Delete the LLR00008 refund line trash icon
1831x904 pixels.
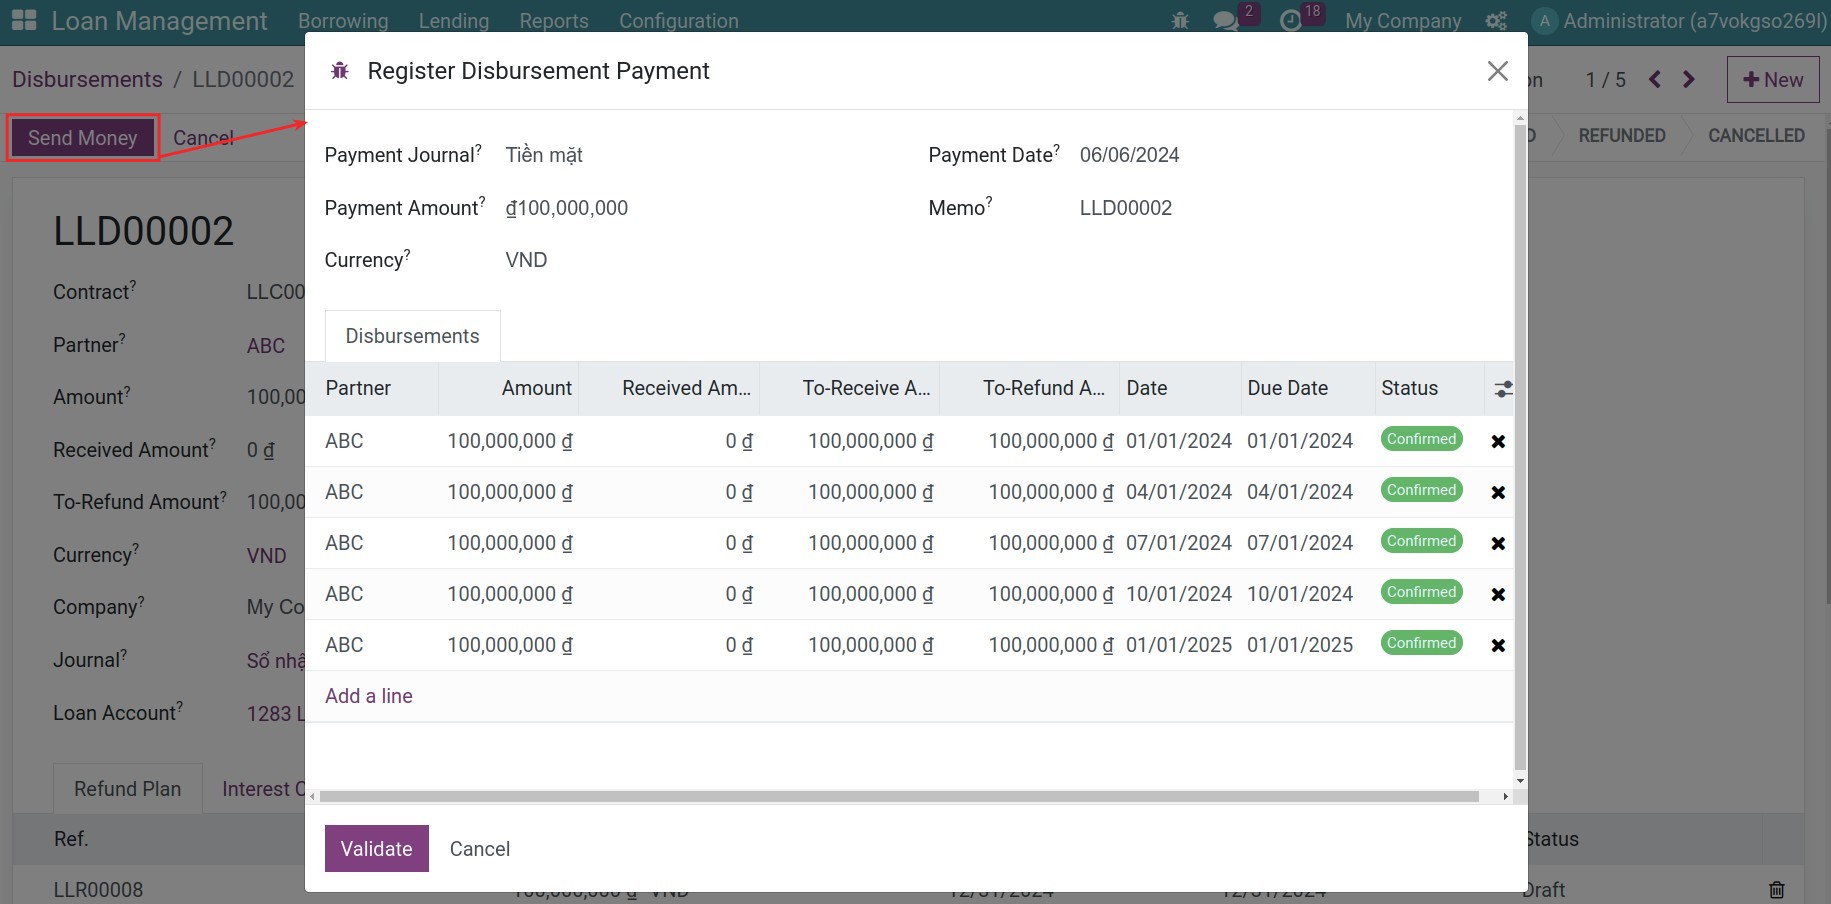(x=1777, y=889)
